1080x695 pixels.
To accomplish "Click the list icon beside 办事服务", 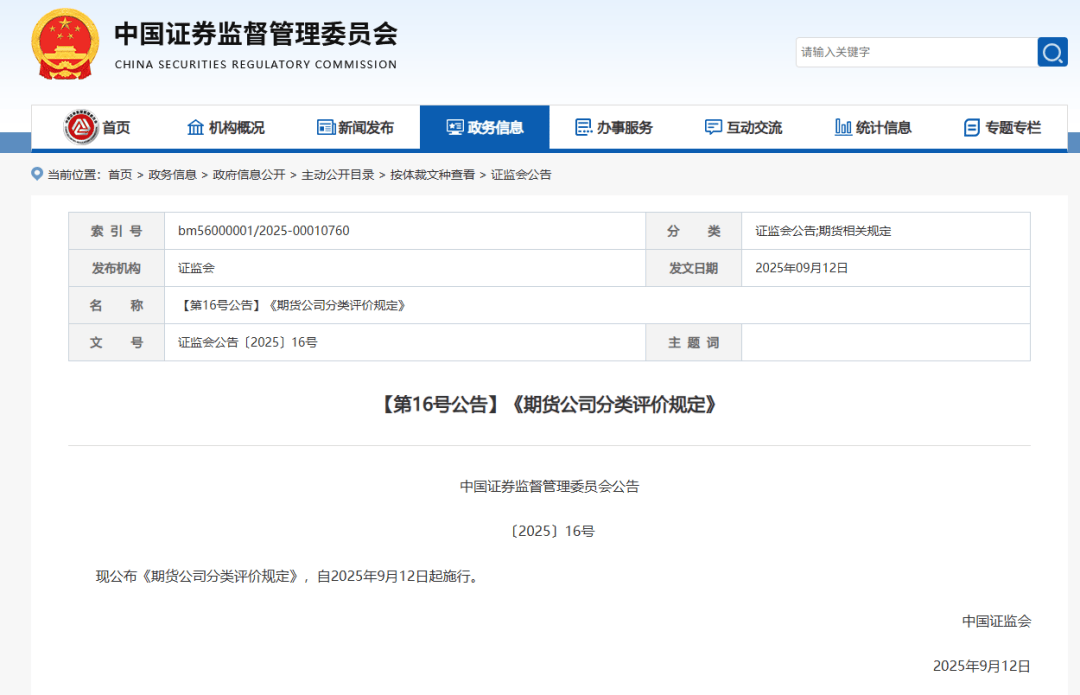I will coord(583,127).
